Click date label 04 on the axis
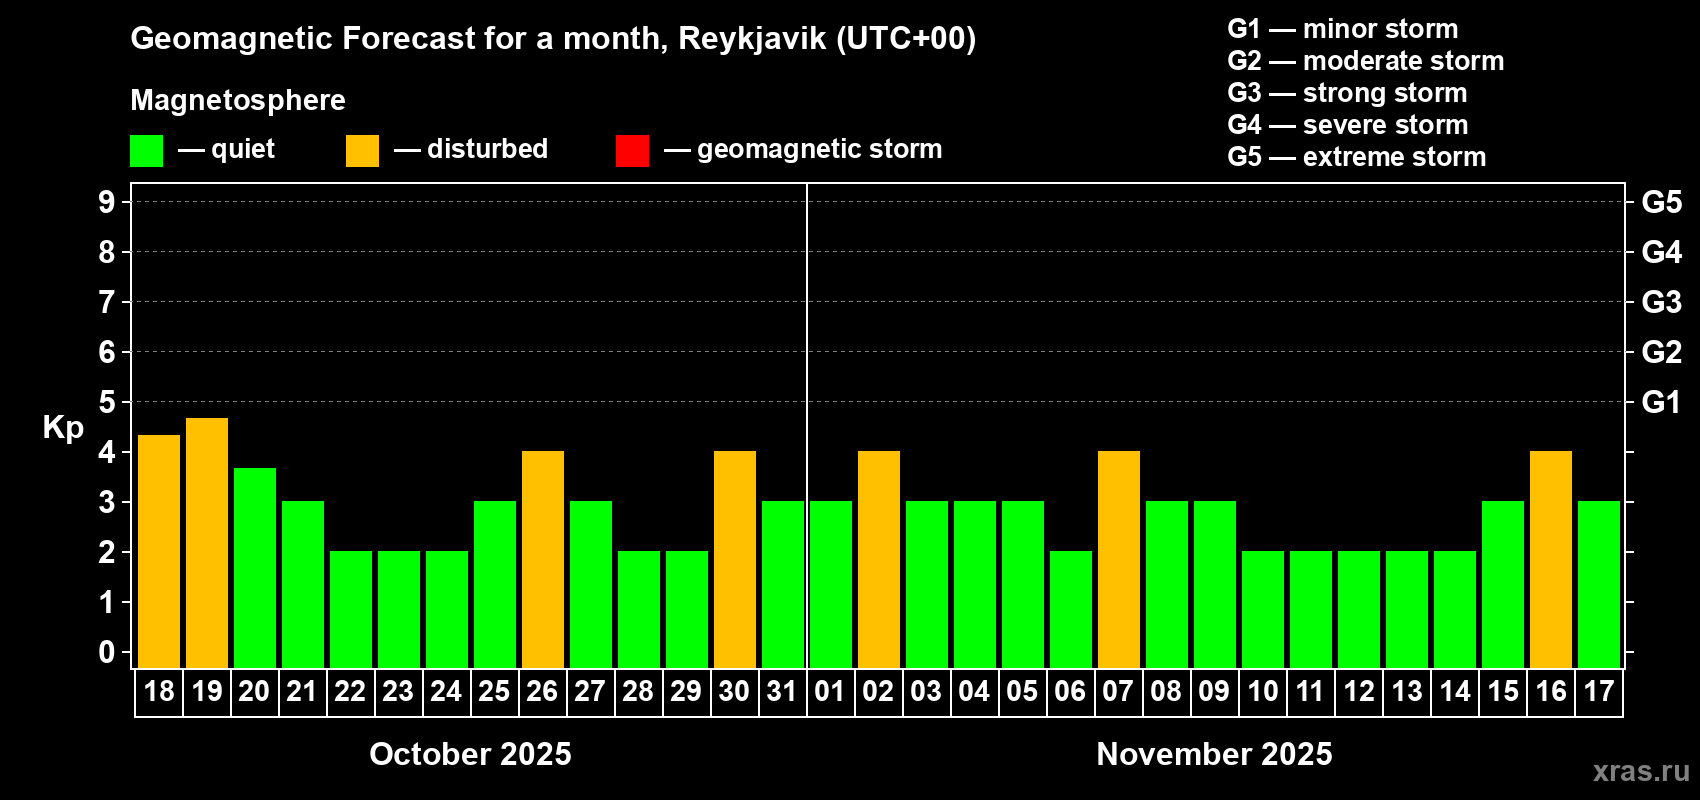The image size is (1700, 800). 974,691
